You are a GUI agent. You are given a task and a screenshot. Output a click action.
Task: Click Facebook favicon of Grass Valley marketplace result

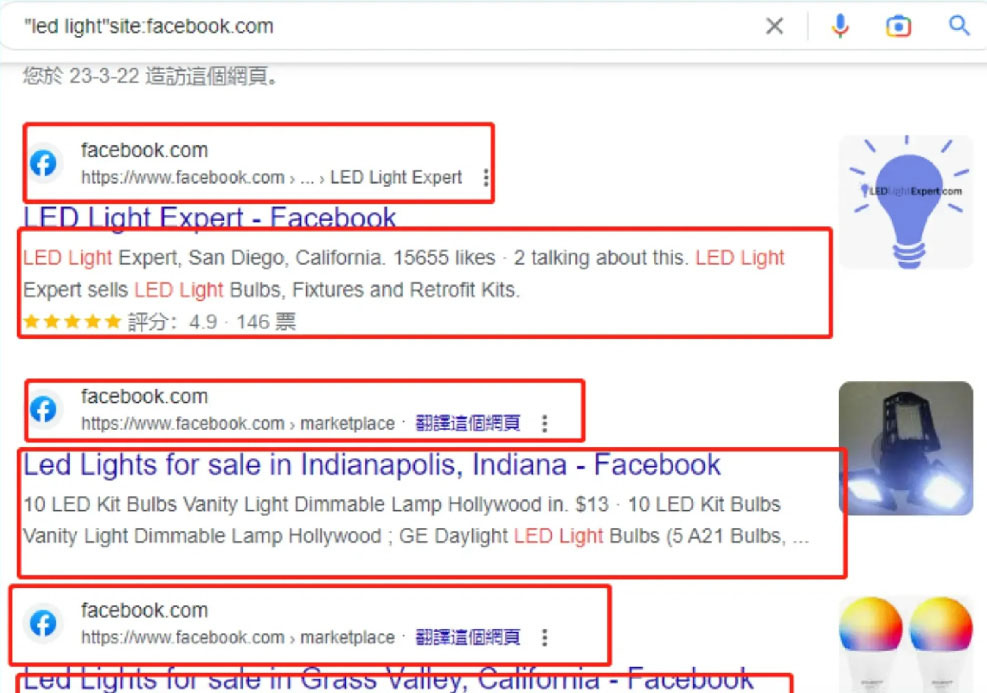pyautogui.click(x=43, y=623)
